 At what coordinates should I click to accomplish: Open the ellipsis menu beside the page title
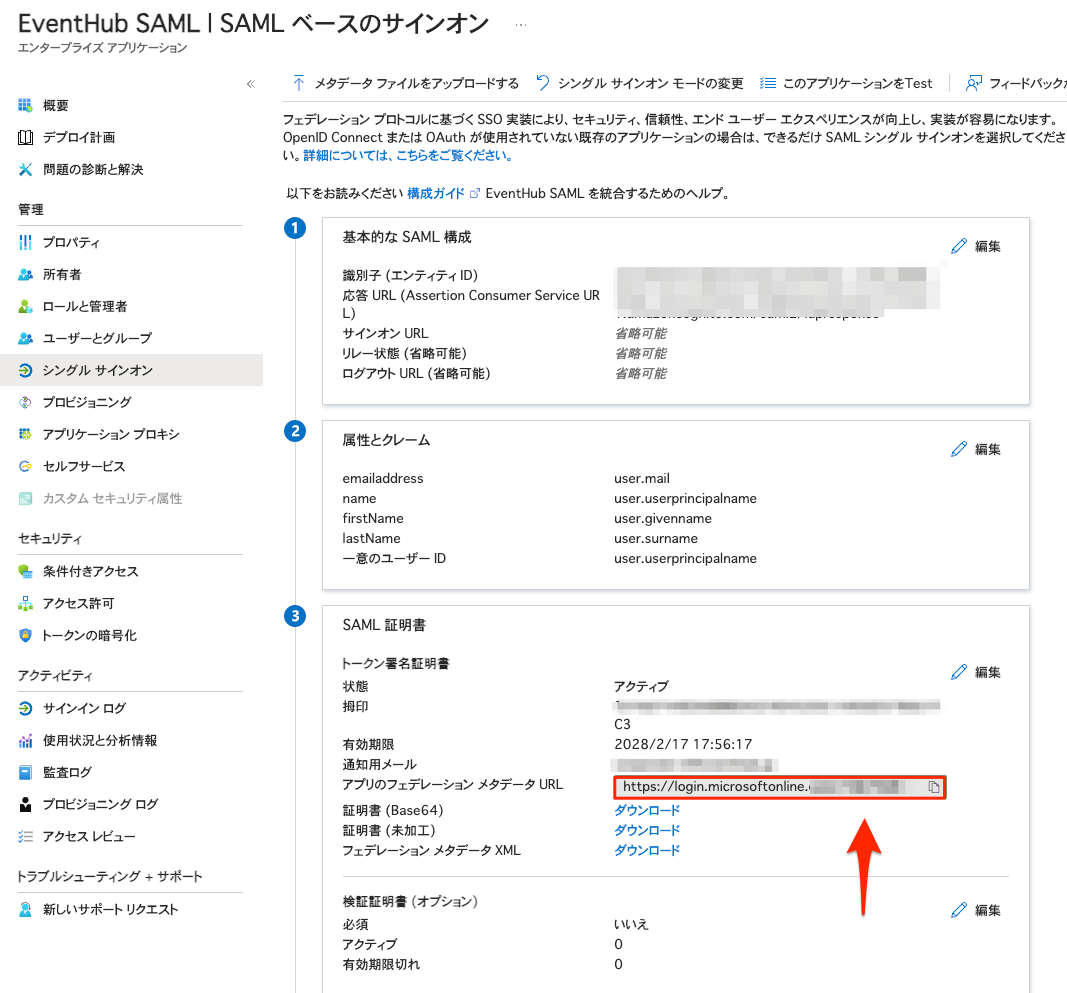tap(521, 25)
